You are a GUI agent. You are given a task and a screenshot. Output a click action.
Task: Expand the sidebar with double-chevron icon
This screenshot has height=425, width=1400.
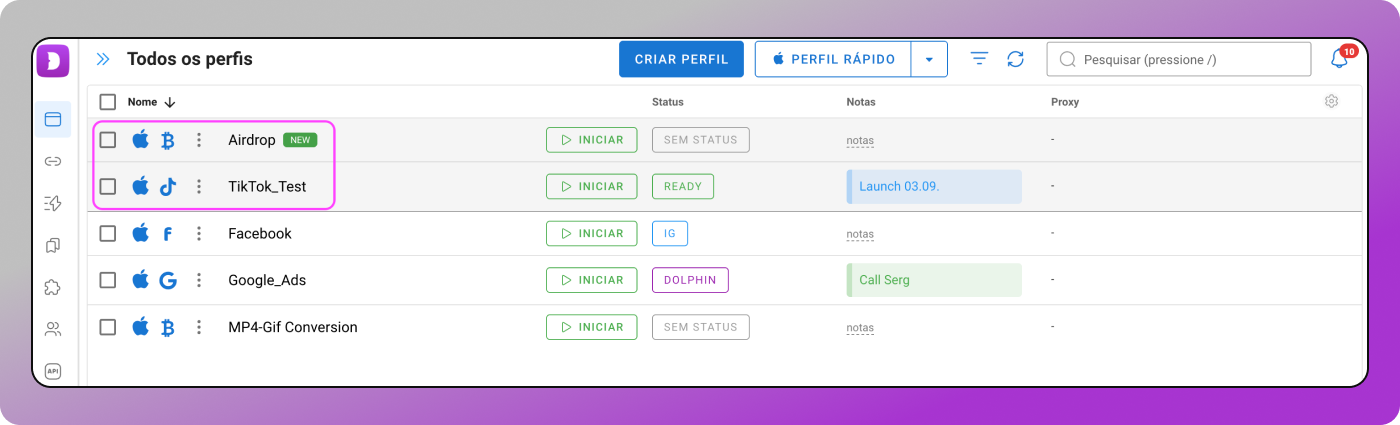coord(103,59)
